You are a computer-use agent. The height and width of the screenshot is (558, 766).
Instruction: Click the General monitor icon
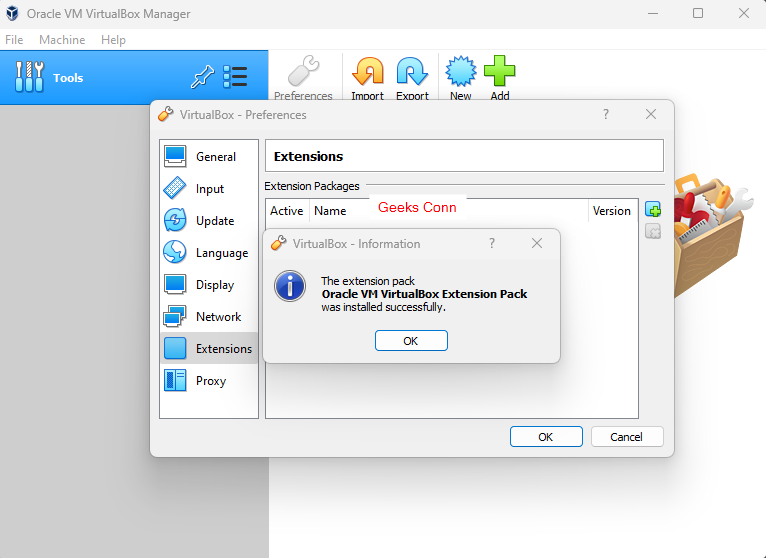[175, 156]
